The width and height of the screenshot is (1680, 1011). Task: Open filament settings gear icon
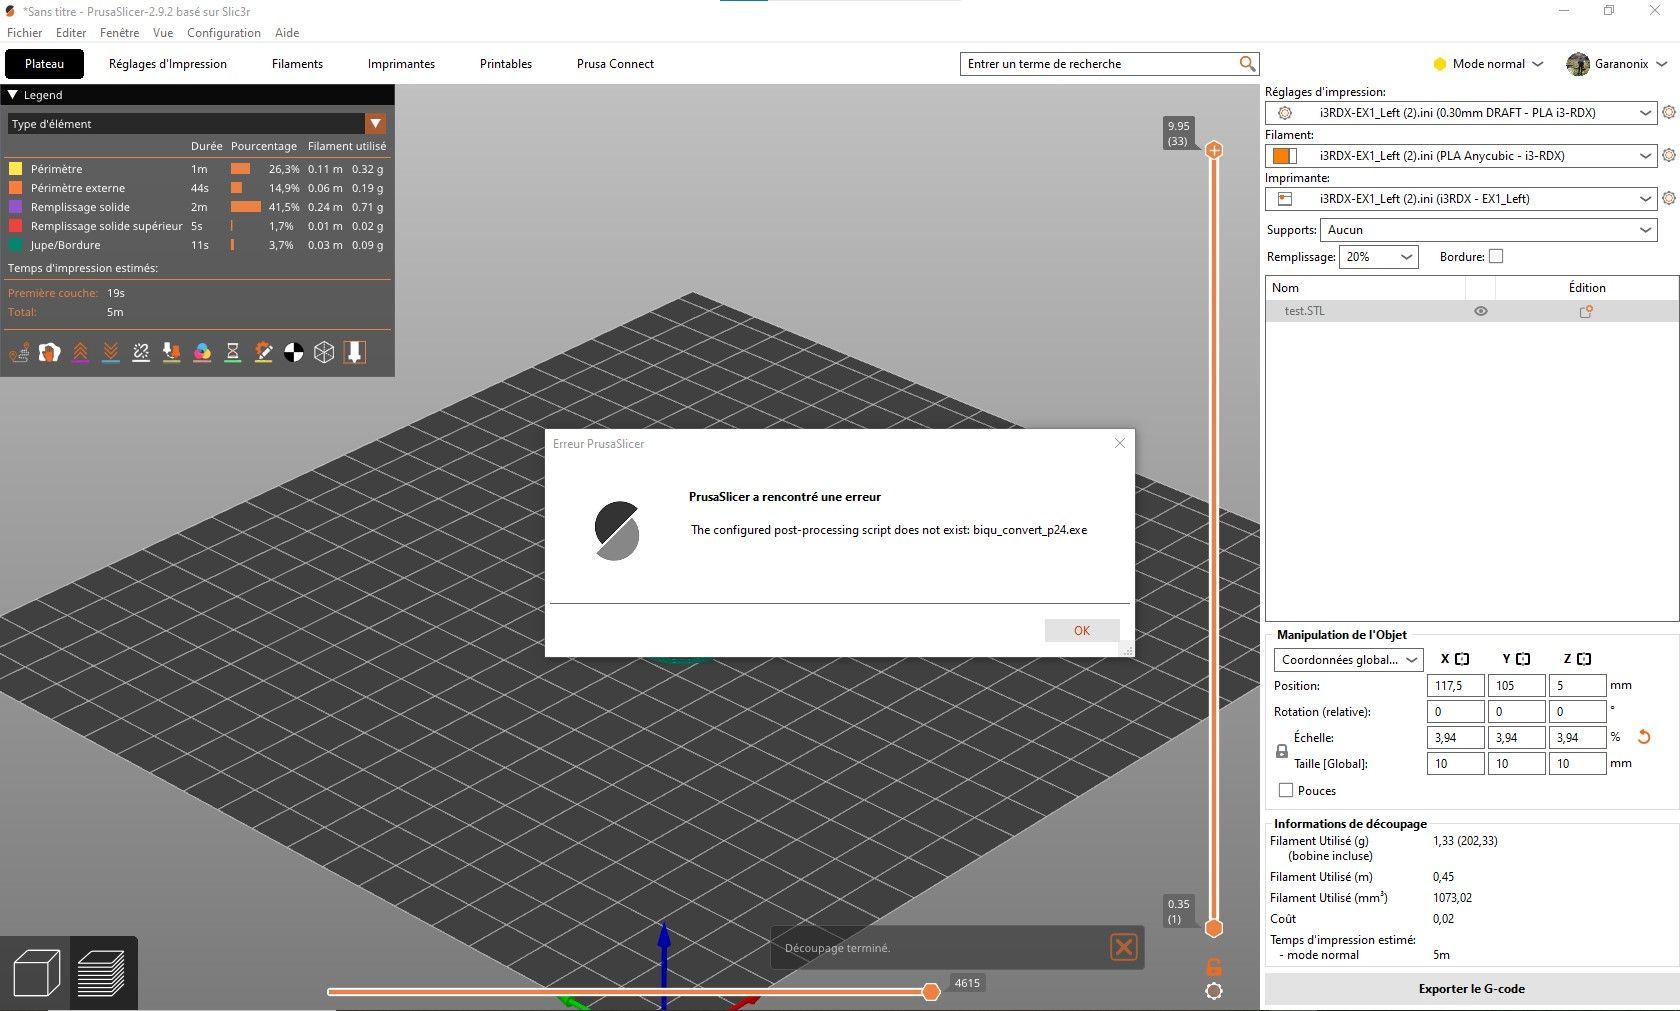(x=1668, y=156)
